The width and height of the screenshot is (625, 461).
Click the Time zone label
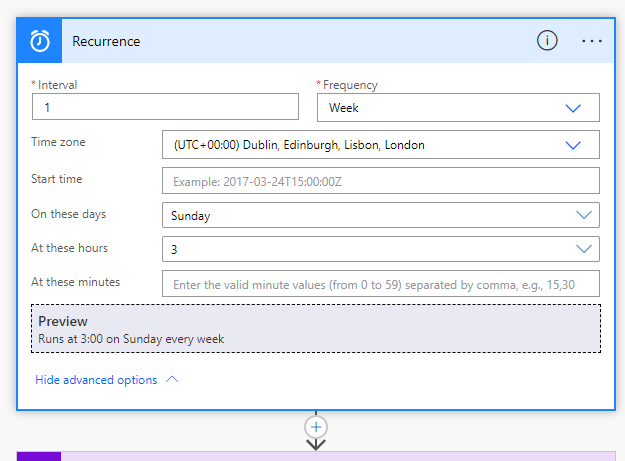59,143
